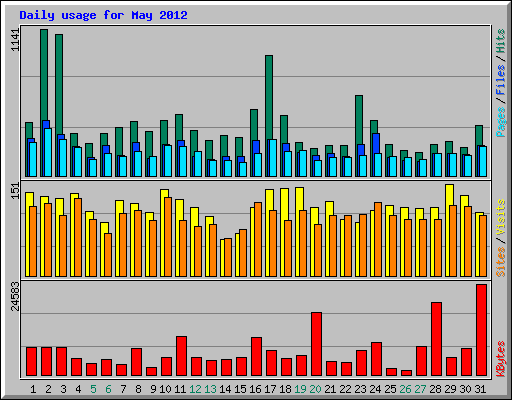512x400 pixels.
Task: Click the 'Hits' legend label
Action: pos(500,41)
